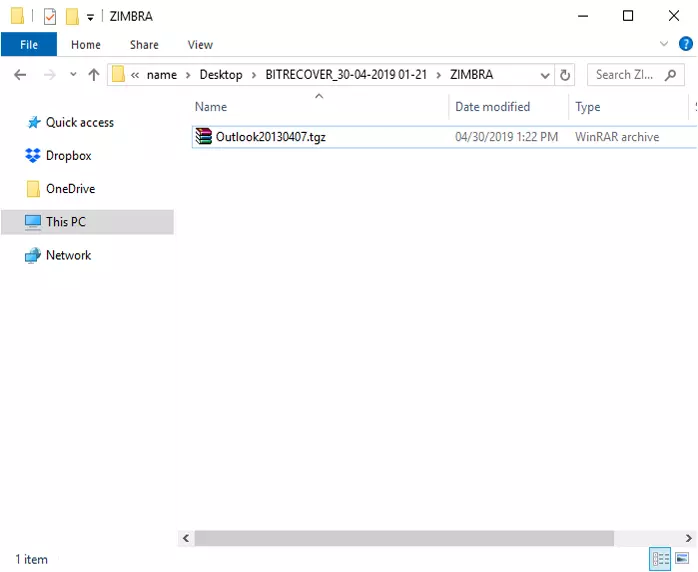Viewport: 698px width, 572px height.
Task: Select Network in the navigation pane
Action: pyautogui.click(x=68, y=255)
